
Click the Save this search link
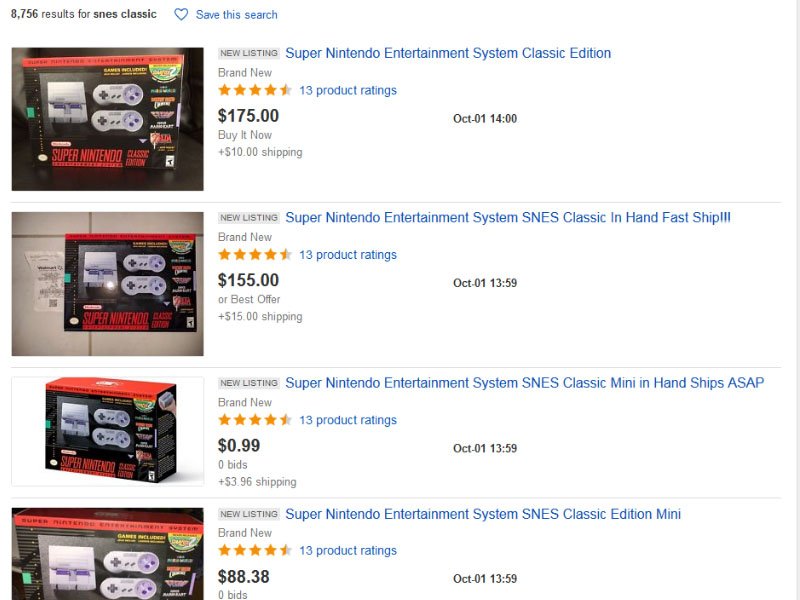tap(236, 15)
